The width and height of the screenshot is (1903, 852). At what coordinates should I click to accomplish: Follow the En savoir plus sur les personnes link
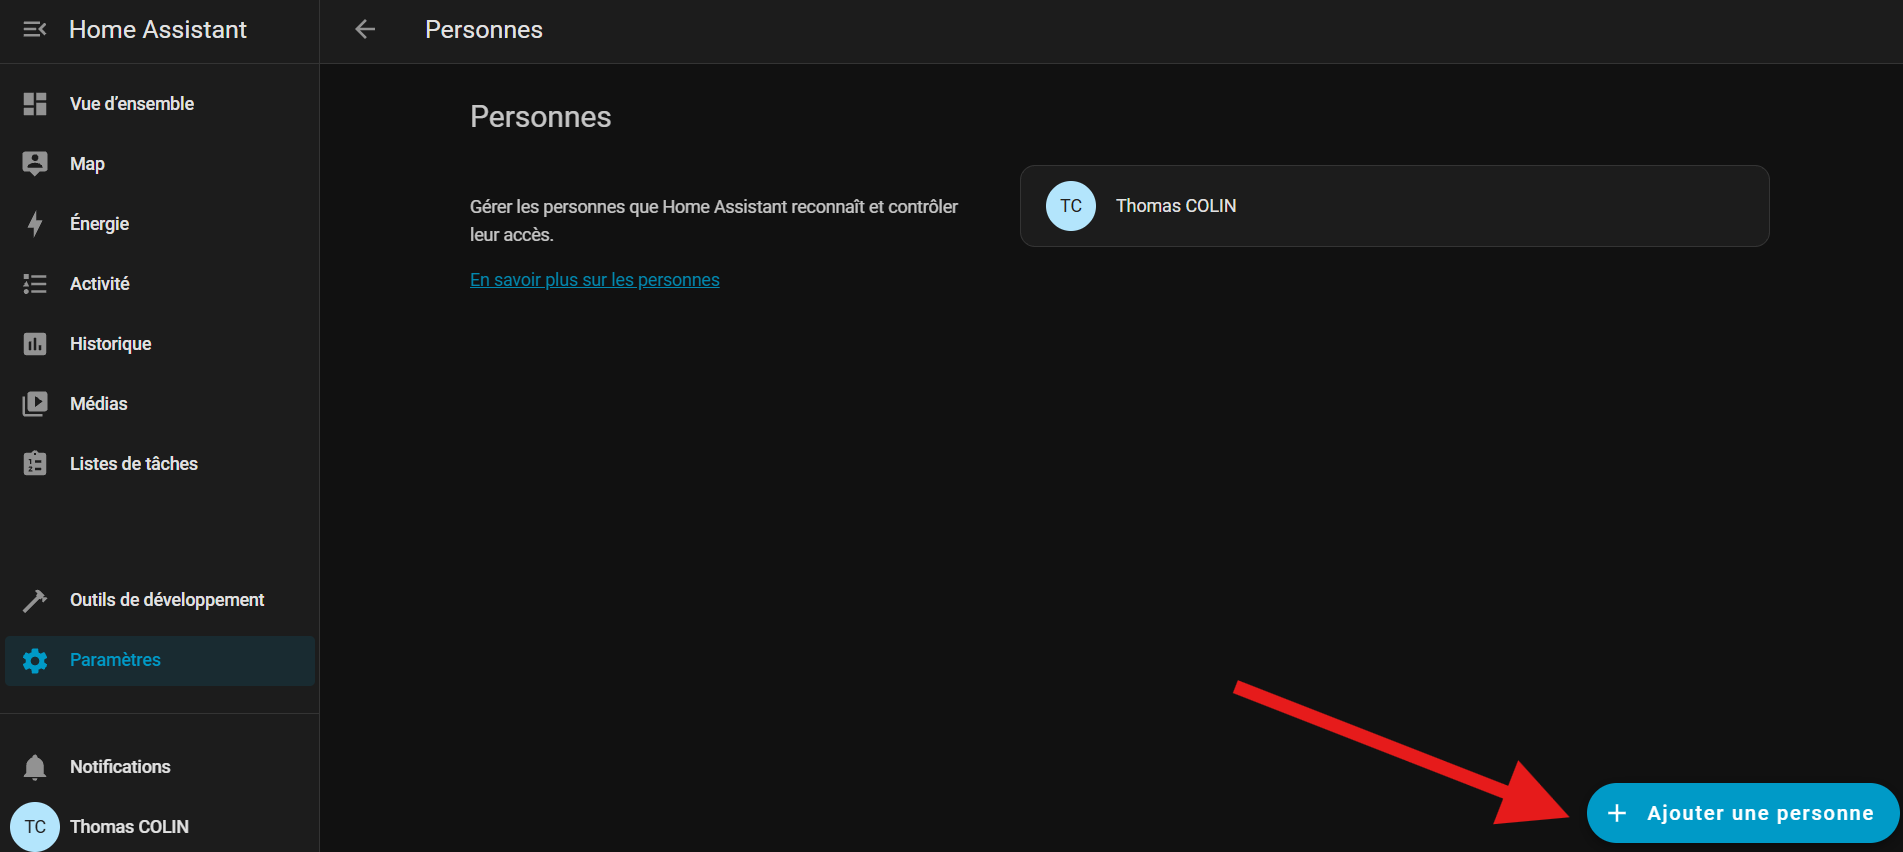pos(594,280)
